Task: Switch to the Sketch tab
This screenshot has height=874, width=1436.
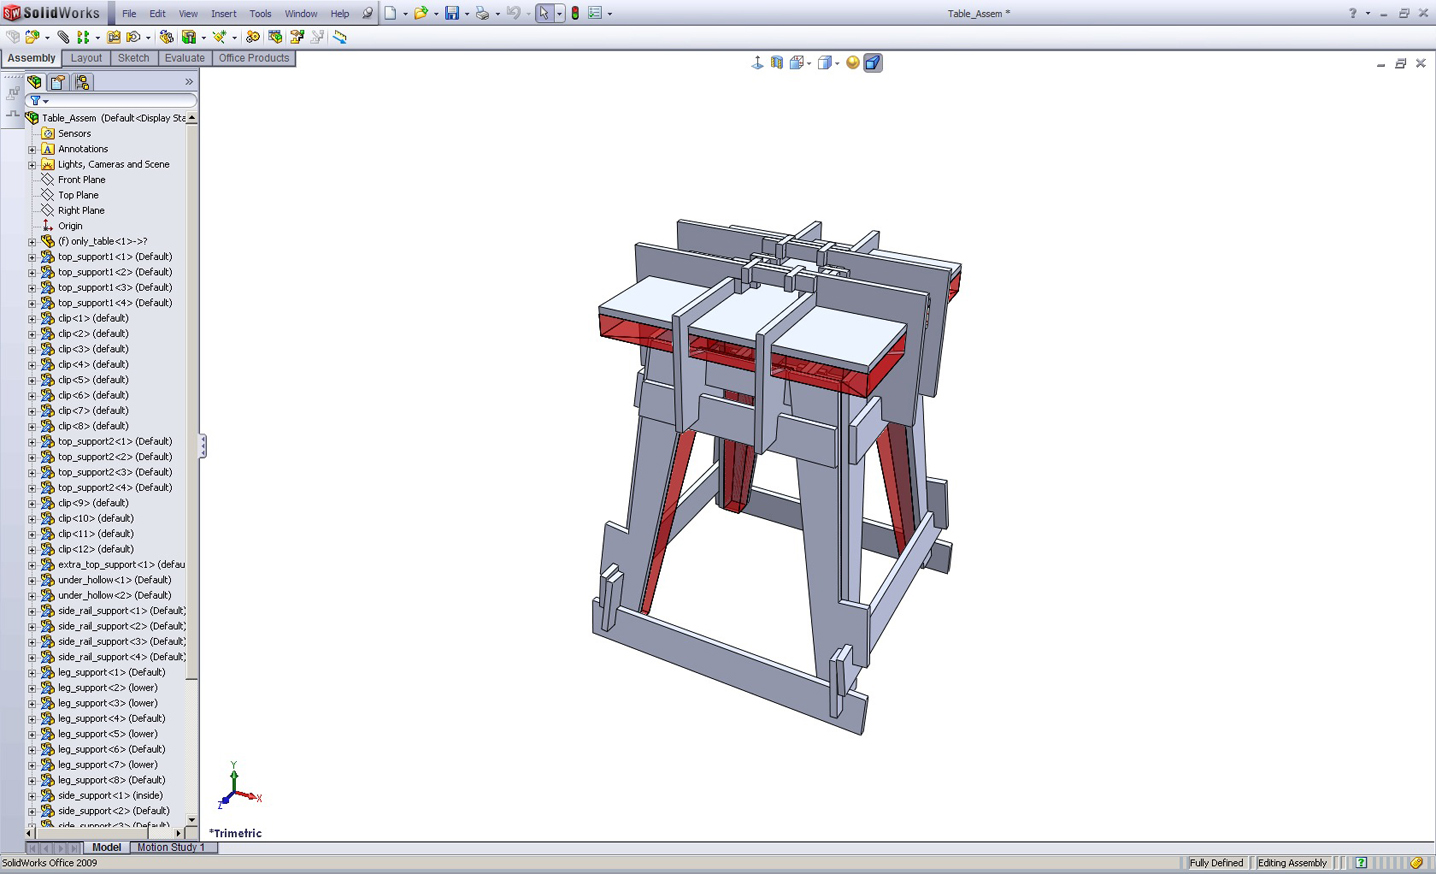Action: click(133, 58)
